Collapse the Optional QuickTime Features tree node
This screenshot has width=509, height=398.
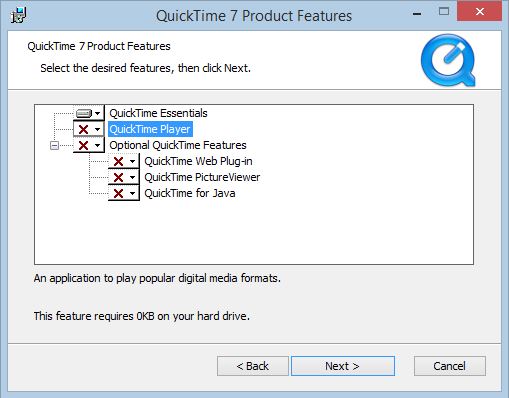click(x=54, y=145)
